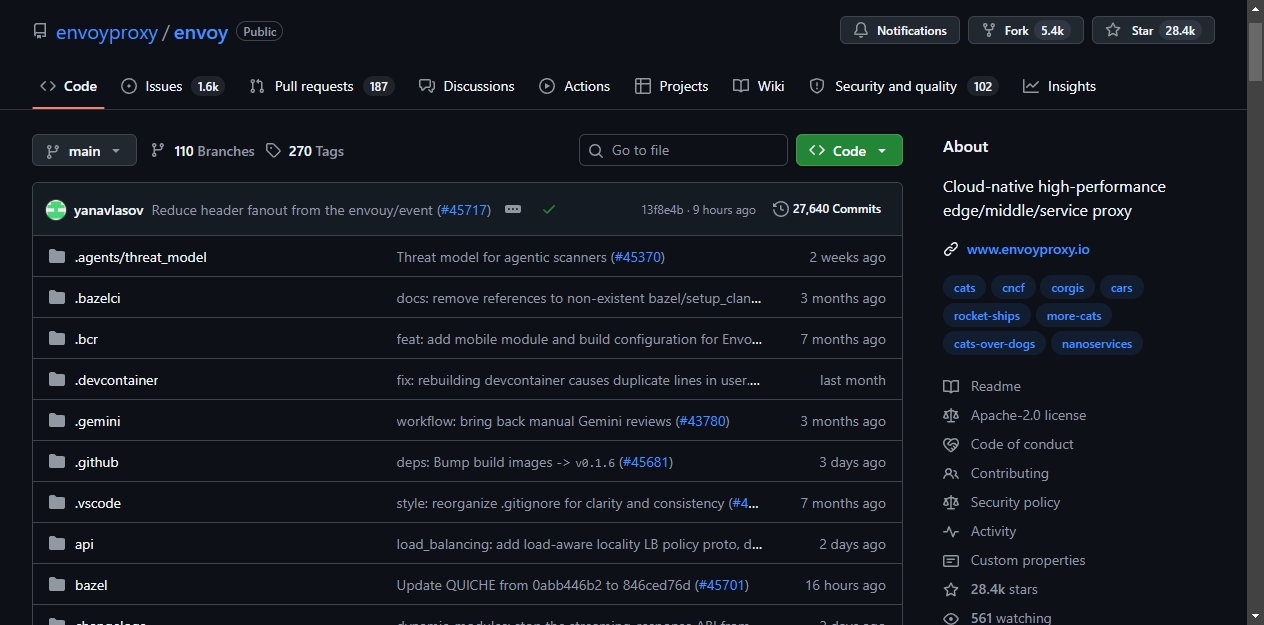1264x625 pixels.
Task: Click the folder icon beside .gemini
Action: point(56,421)
